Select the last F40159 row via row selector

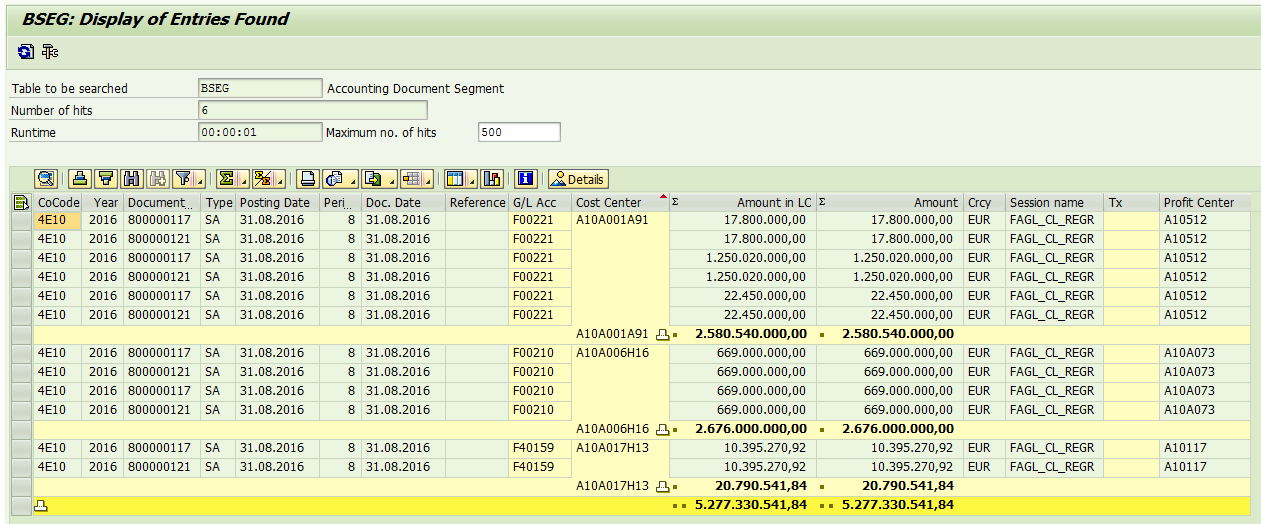tap(20, 467)
